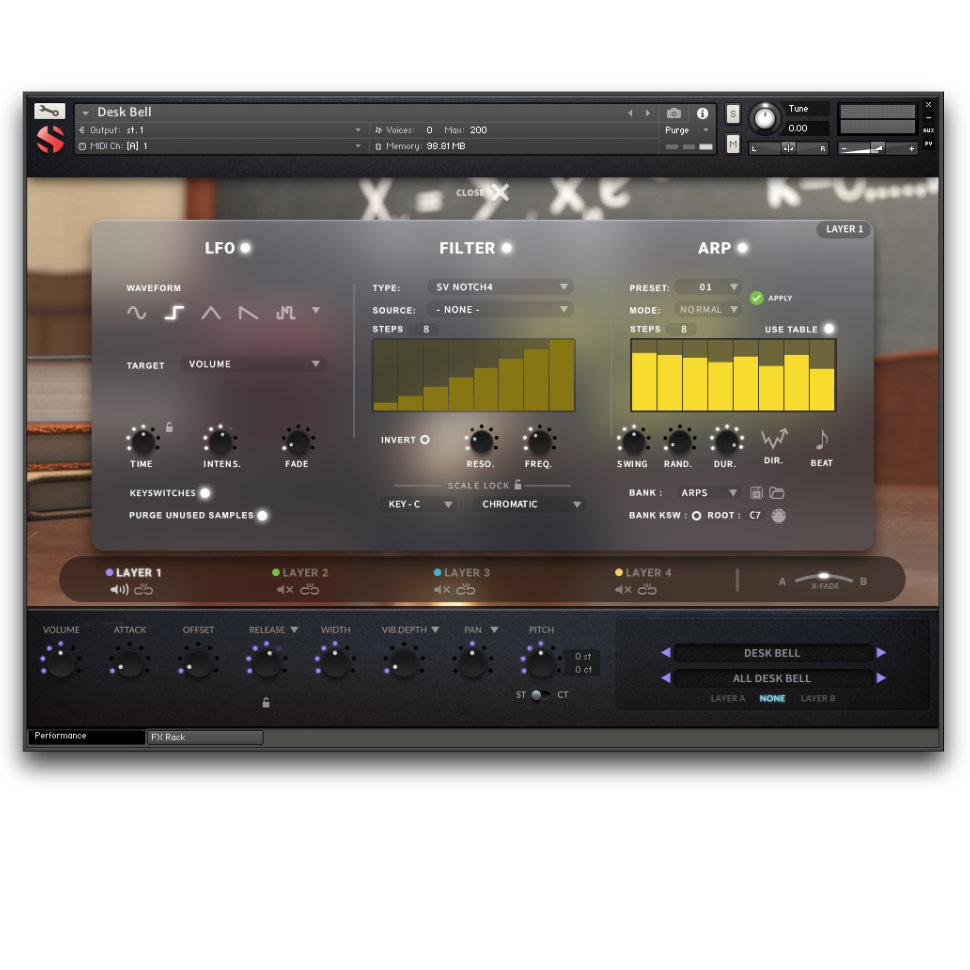This screenshot has width=970, height=970.
Task: Load an arp bank from disk
Action: (777, 492)
